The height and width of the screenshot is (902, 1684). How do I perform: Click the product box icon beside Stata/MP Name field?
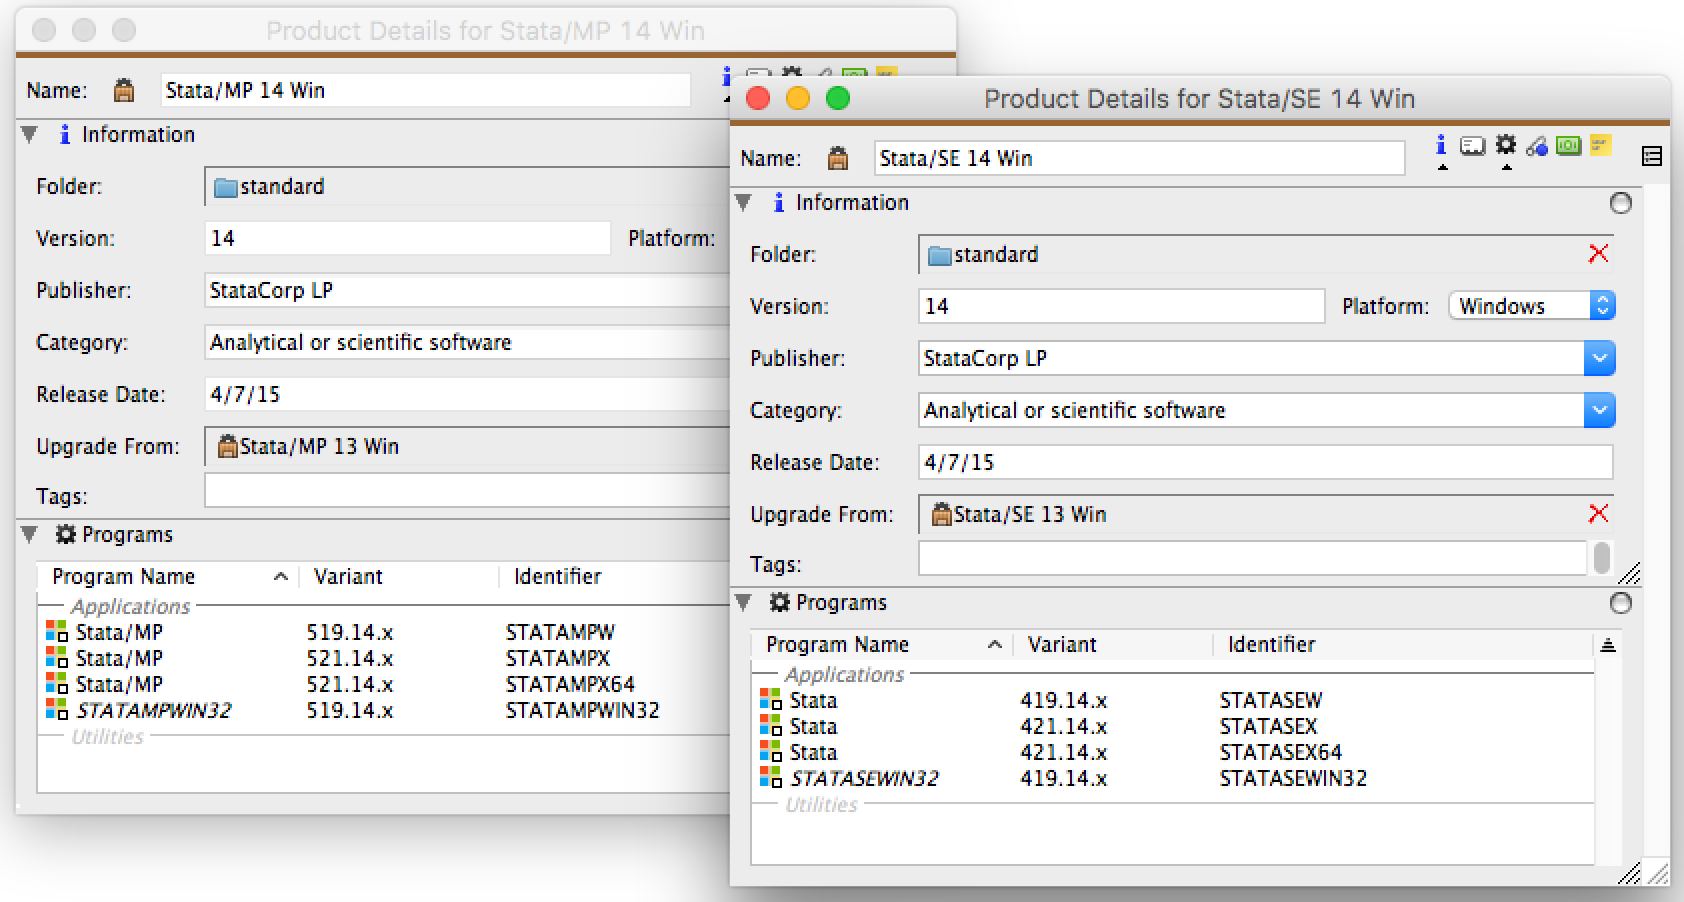pos(124,90)
